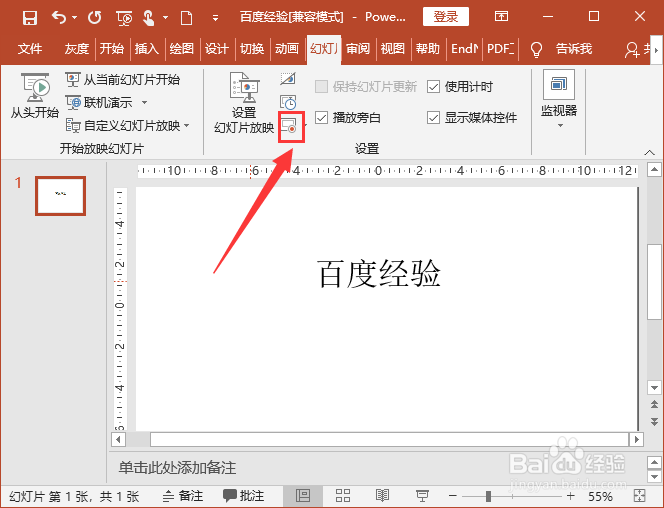The height and width of the screenshot is (508, 664).
Task: Toggle the 备注 notes pane button
Action: point(183,496)
